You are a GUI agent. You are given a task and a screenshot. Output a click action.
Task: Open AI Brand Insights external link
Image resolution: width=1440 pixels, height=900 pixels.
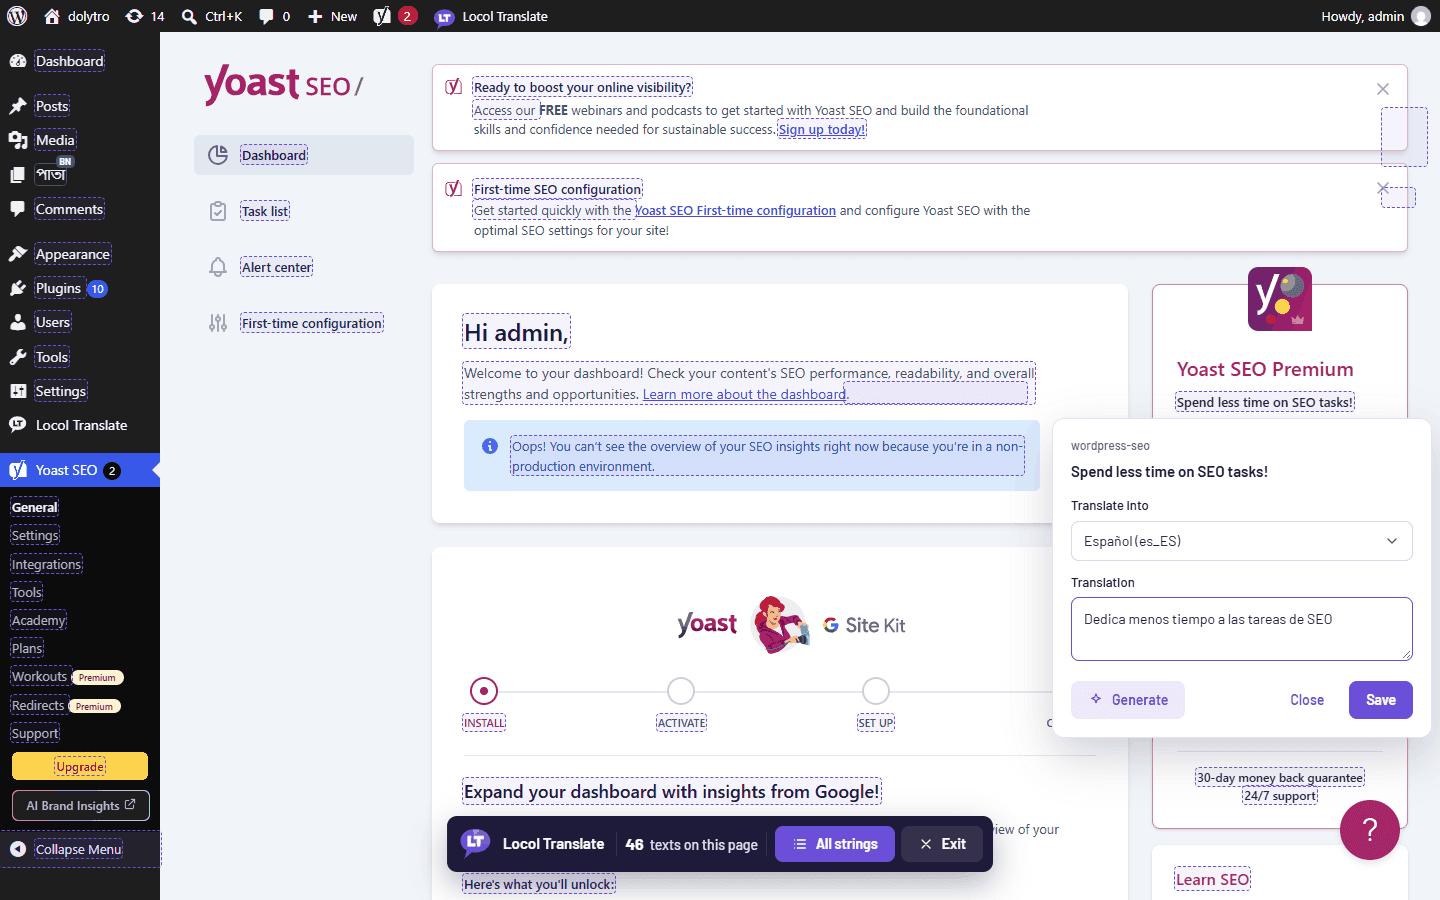pyautogui.click(x=81, y=805)
